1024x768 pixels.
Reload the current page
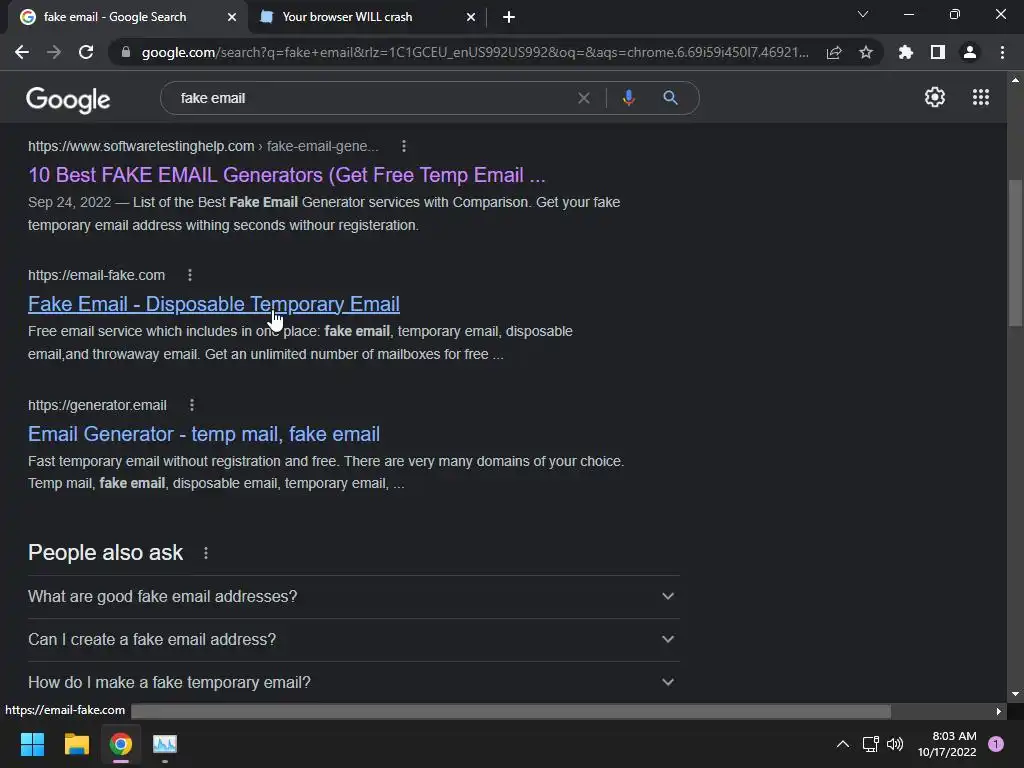(x=86, y=52)
